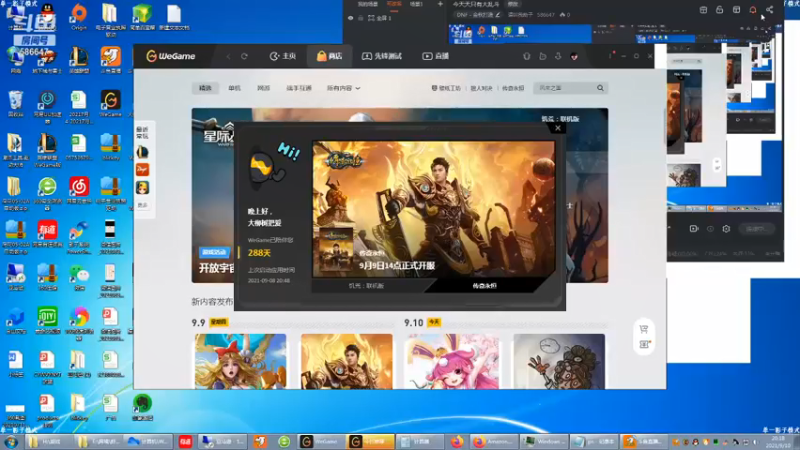Open the first recent game in sidebar
Image resolution: width=800 pixels, height=450 pixels.
click(x=142, y=152)
